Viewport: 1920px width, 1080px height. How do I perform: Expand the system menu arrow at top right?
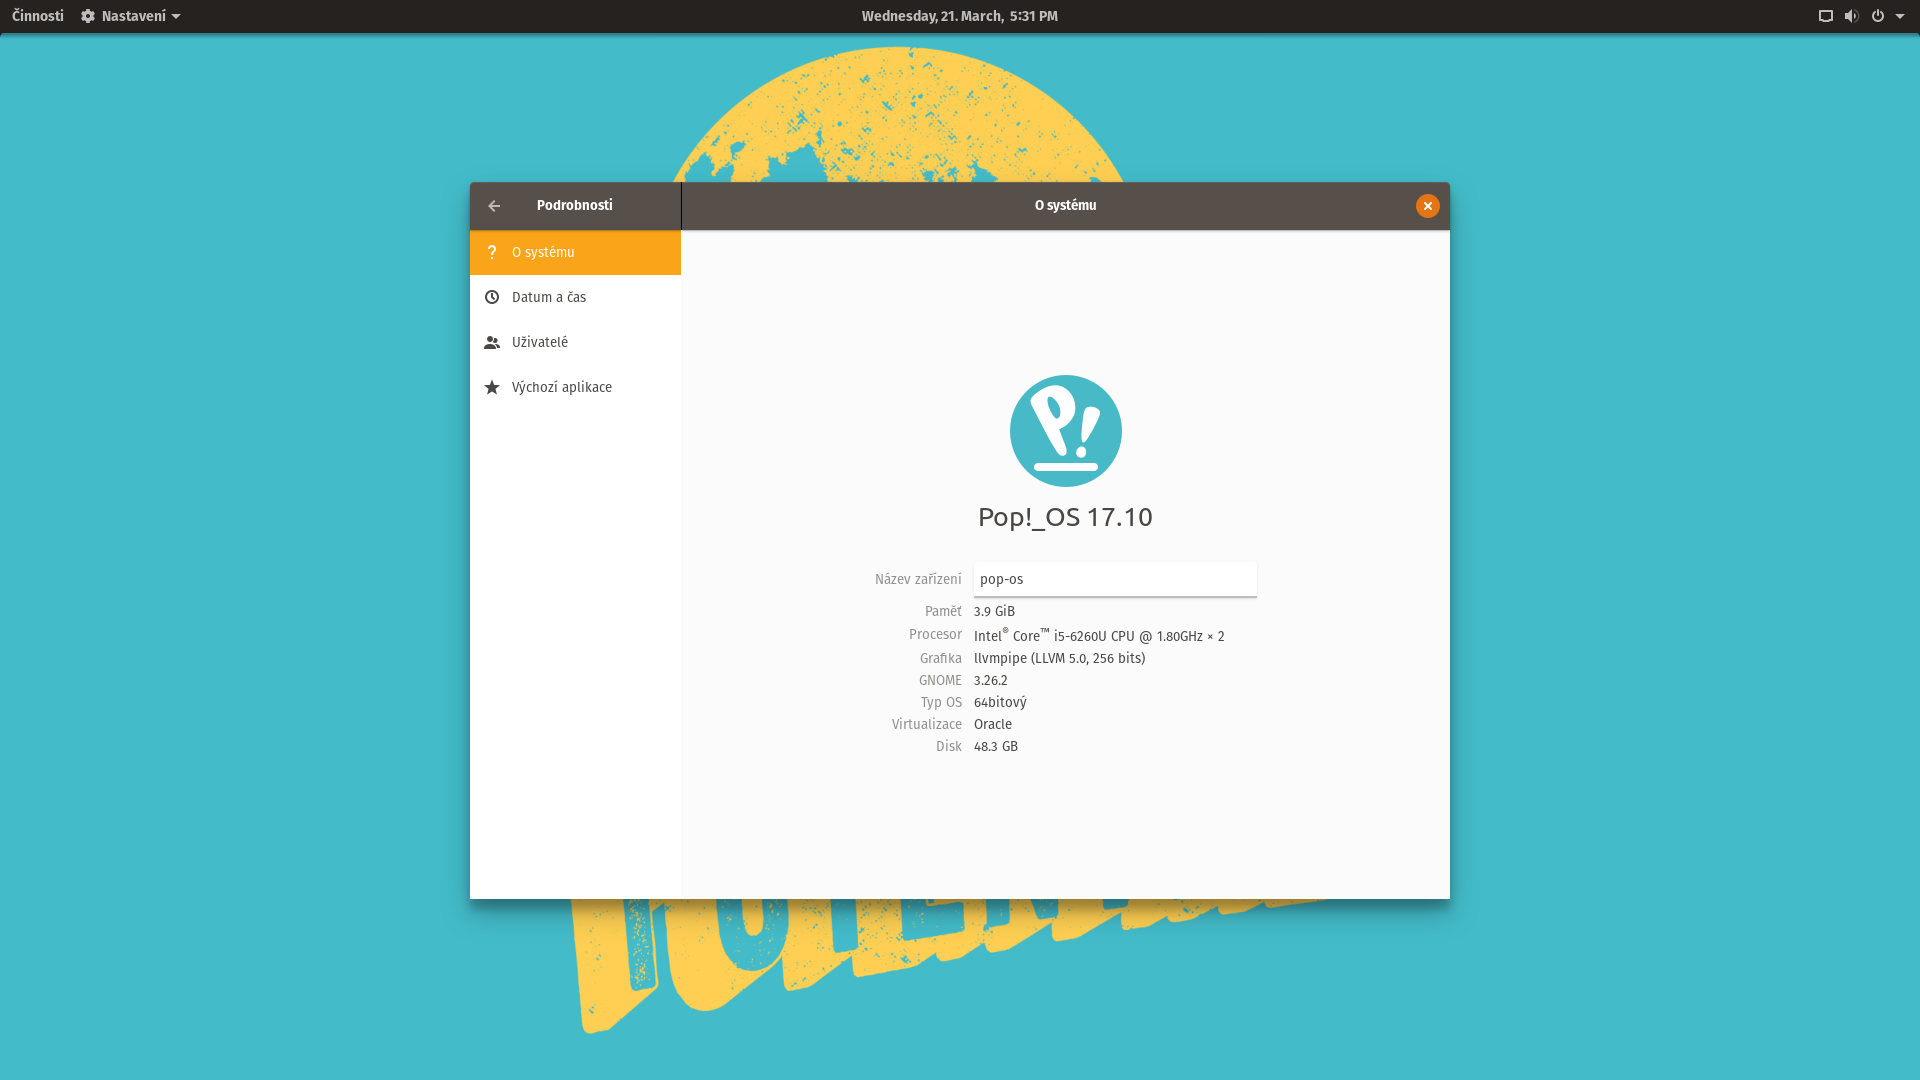pos(1899,16)
